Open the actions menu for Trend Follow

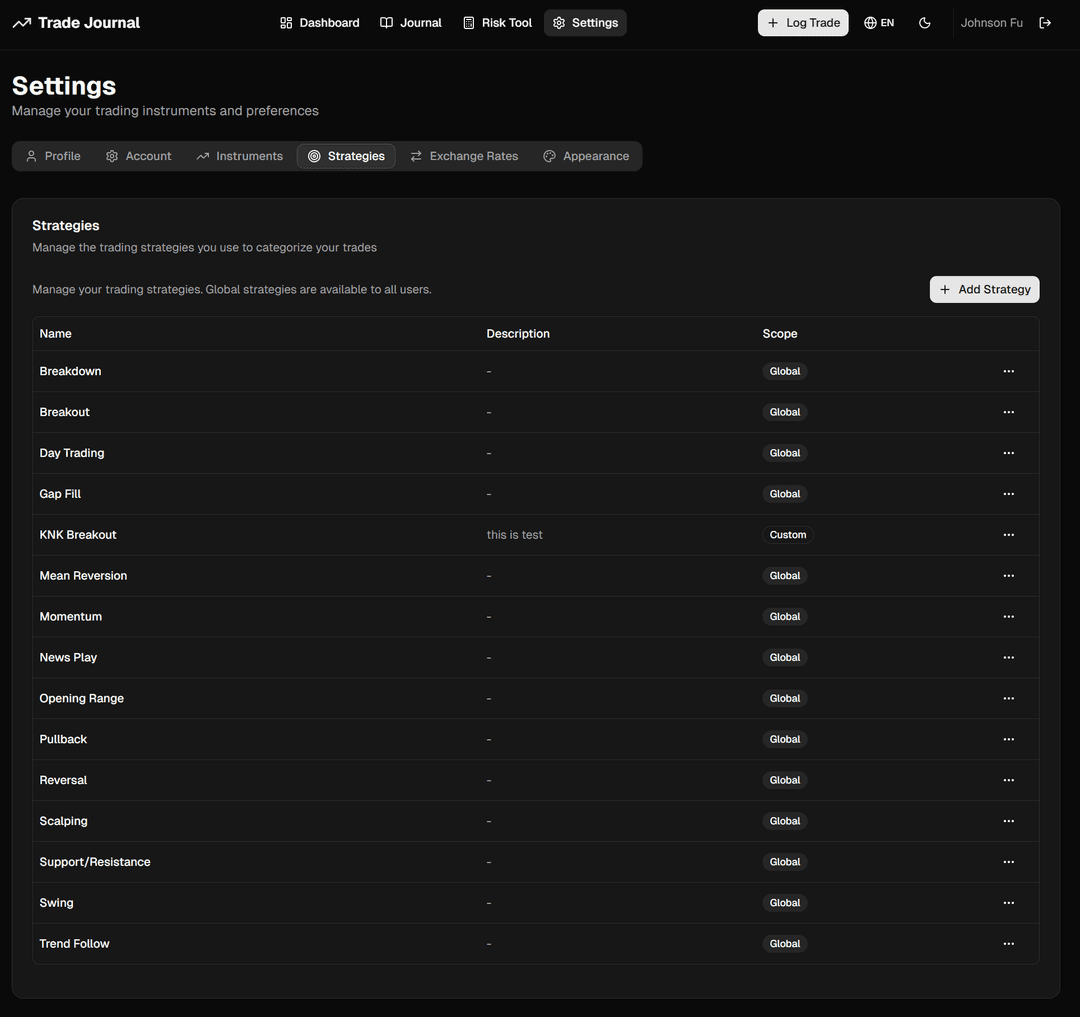pyautogui.click(x=1008, y=943)
